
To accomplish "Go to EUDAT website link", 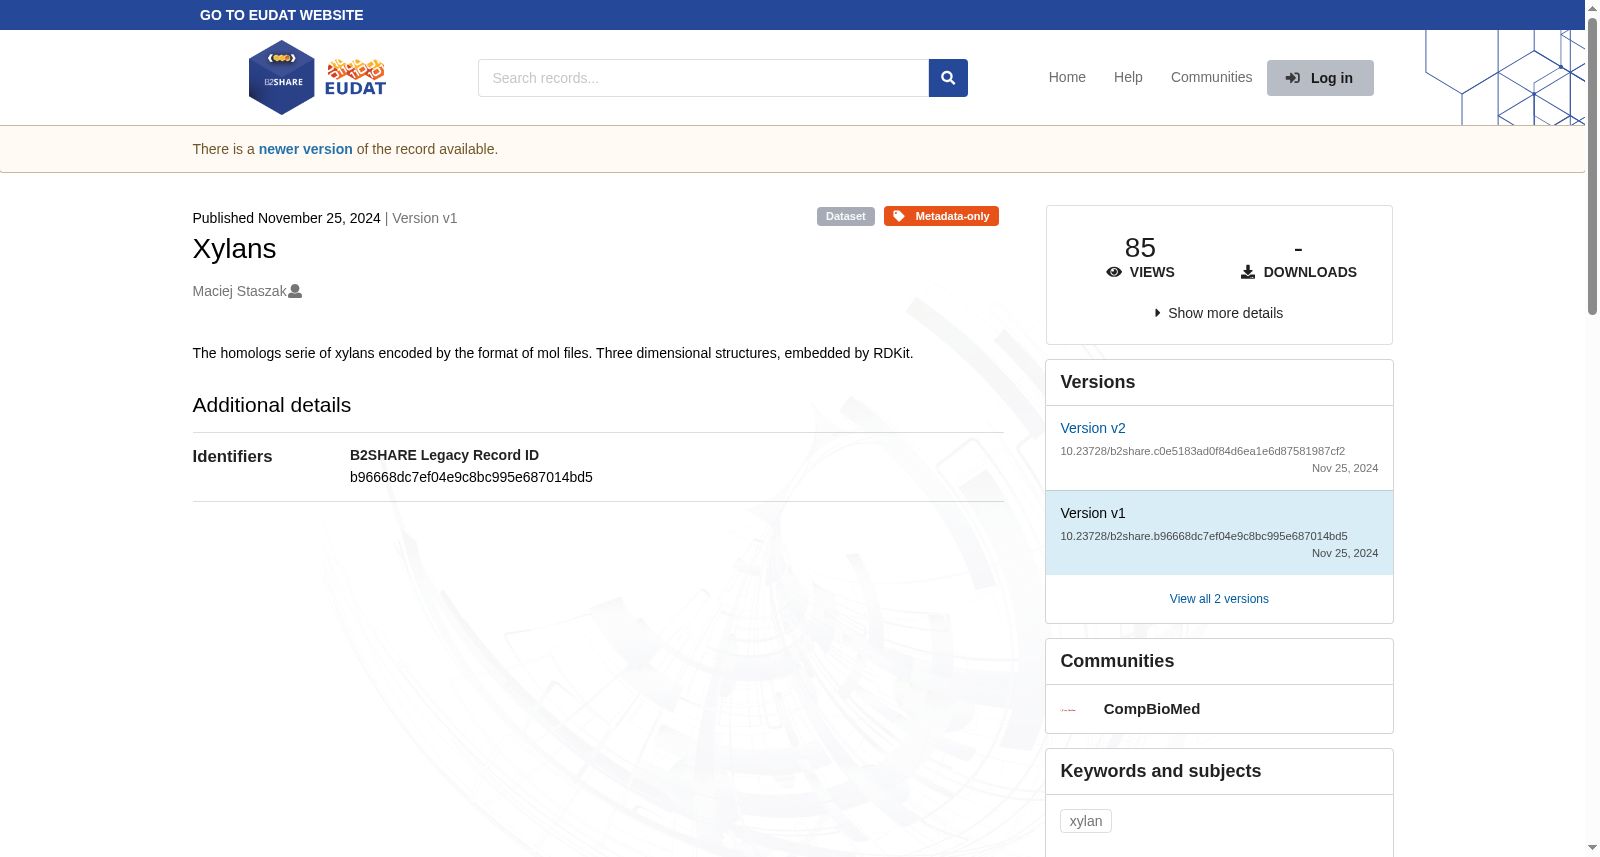I will tap(282, 15).
